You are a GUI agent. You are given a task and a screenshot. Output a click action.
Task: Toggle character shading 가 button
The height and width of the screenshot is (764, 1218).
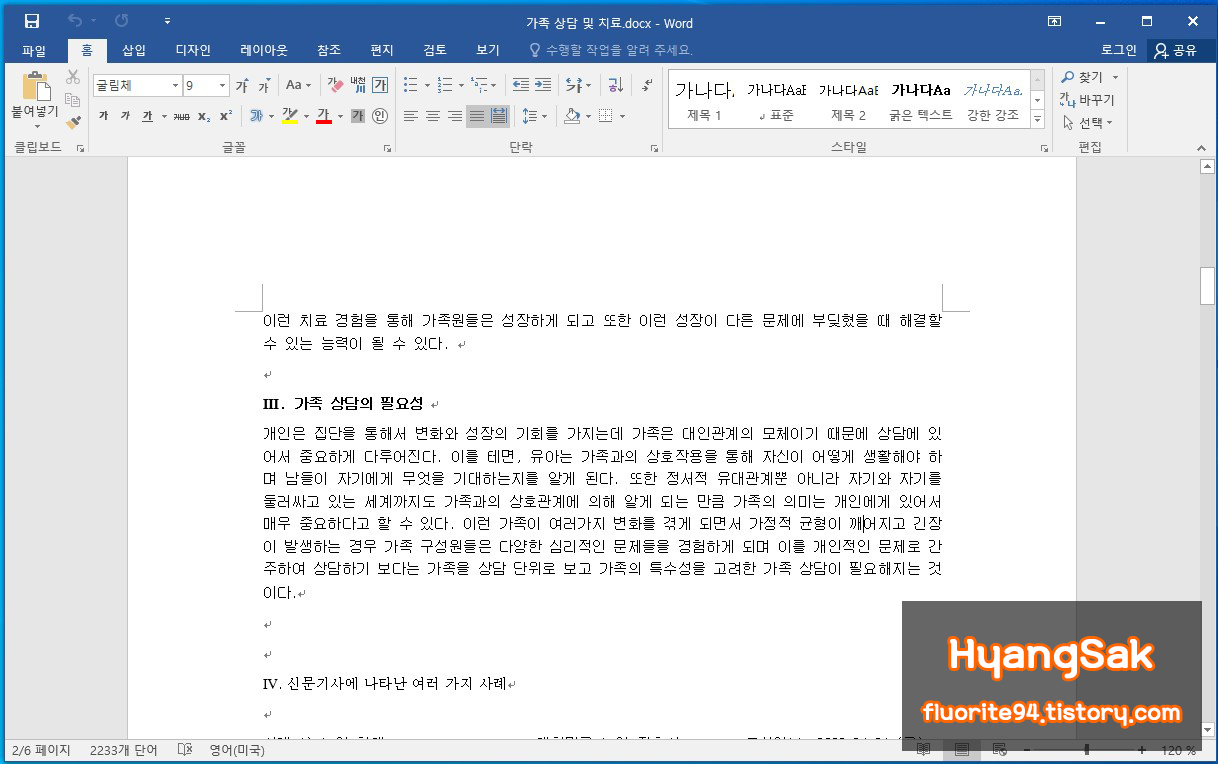[x=358, y=117]
